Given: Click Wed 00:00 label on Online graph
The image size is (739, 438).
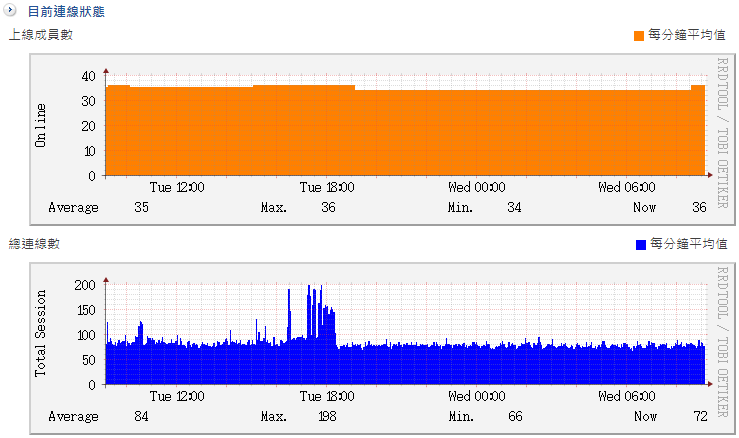Looking at the screenshot, I should coord(477,187).
